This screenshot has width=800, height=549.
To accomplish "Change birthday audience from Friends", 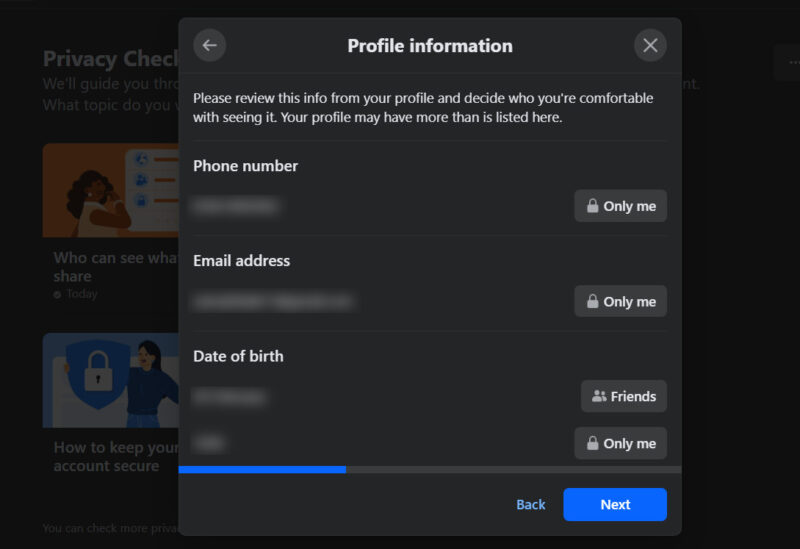I will tap(623, 396).
